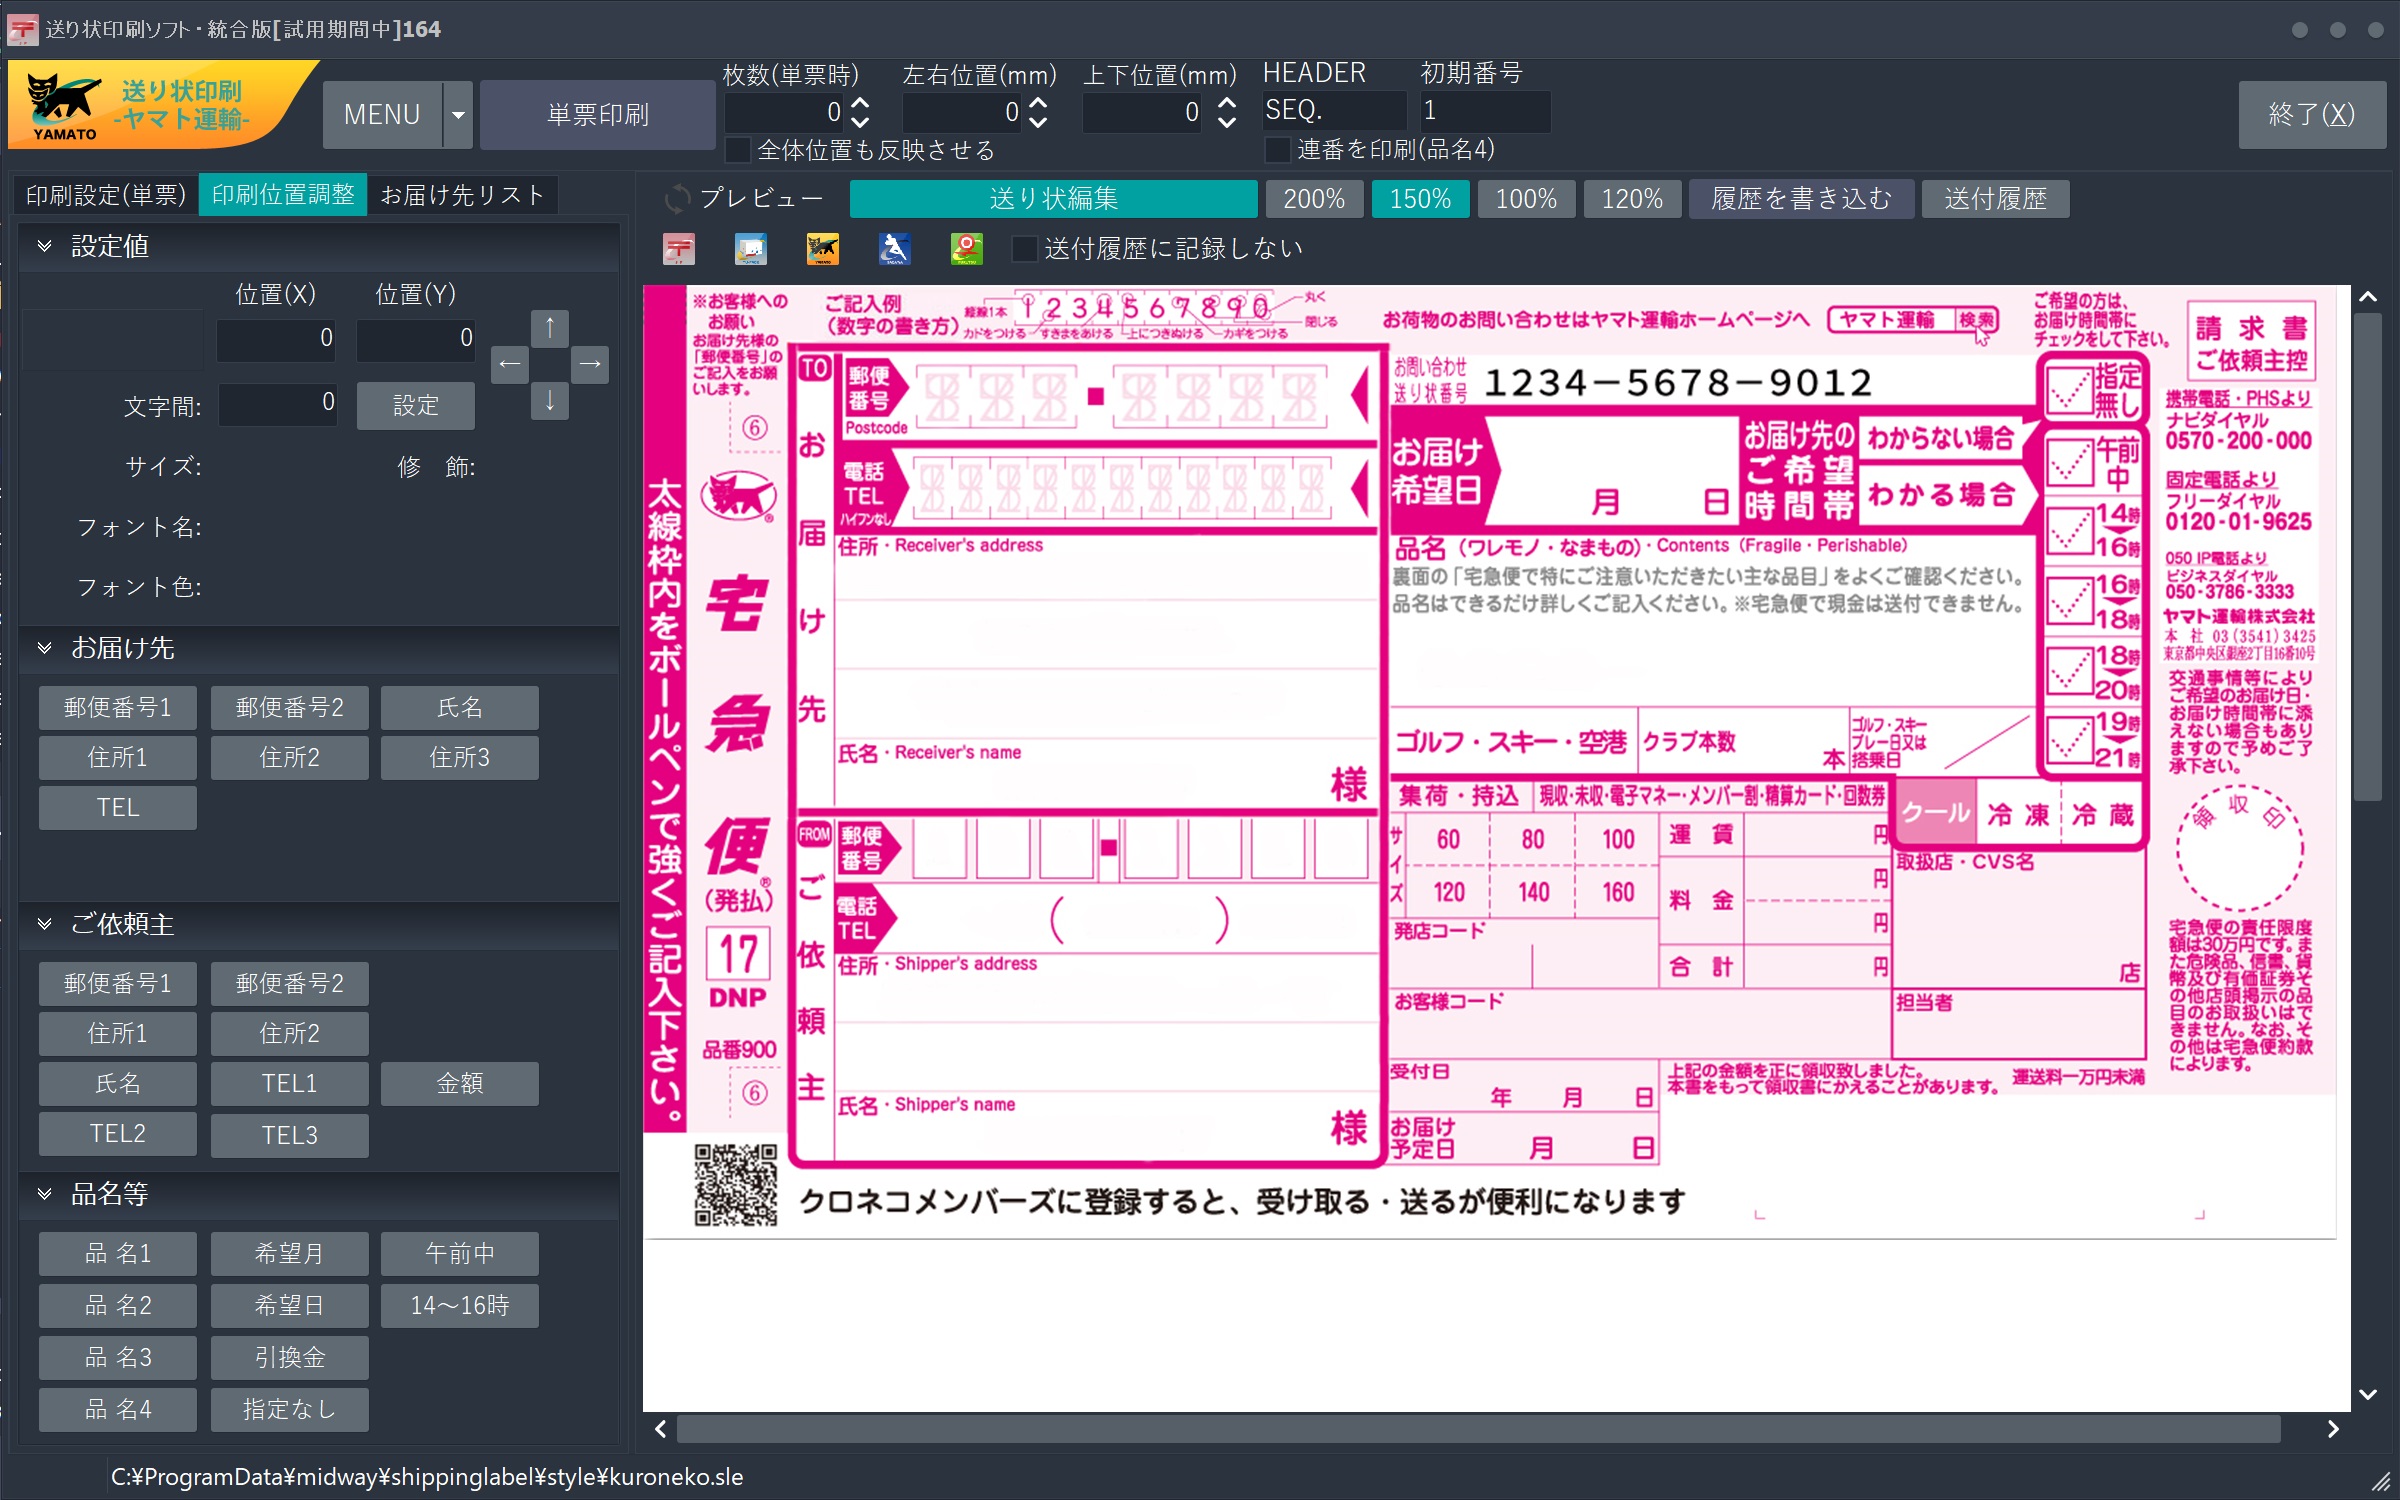The image size is (2400, 1500).
Task: Collapse the 品名等 section
Action: pyautogui.click(x=44, y=1194)
